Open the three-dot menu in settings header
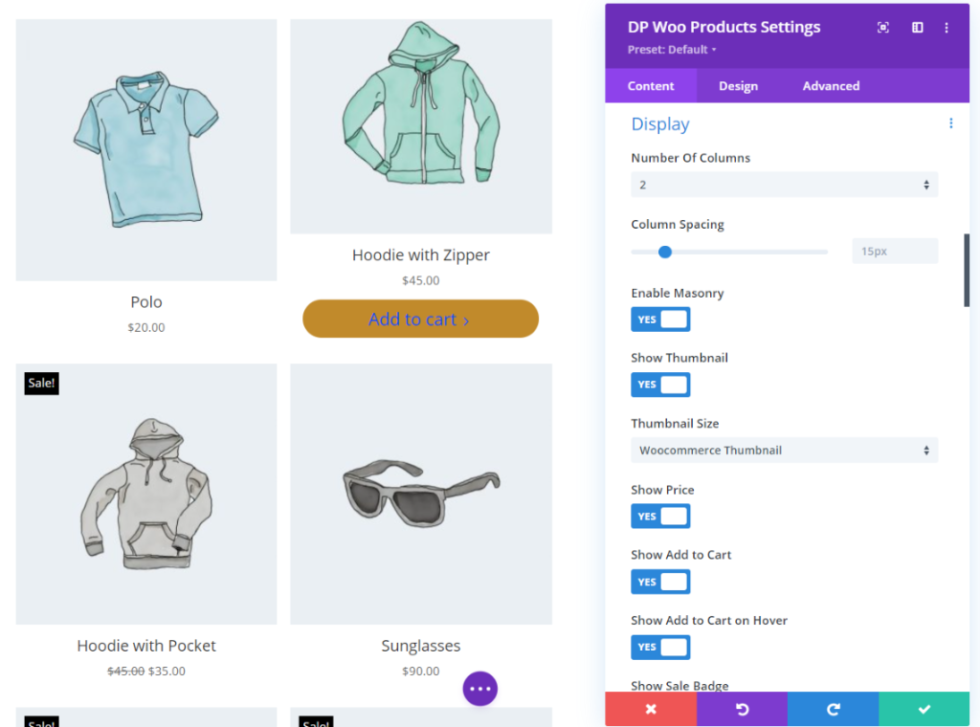The width and height of the screenshot is (980, 727). (947, 27)
